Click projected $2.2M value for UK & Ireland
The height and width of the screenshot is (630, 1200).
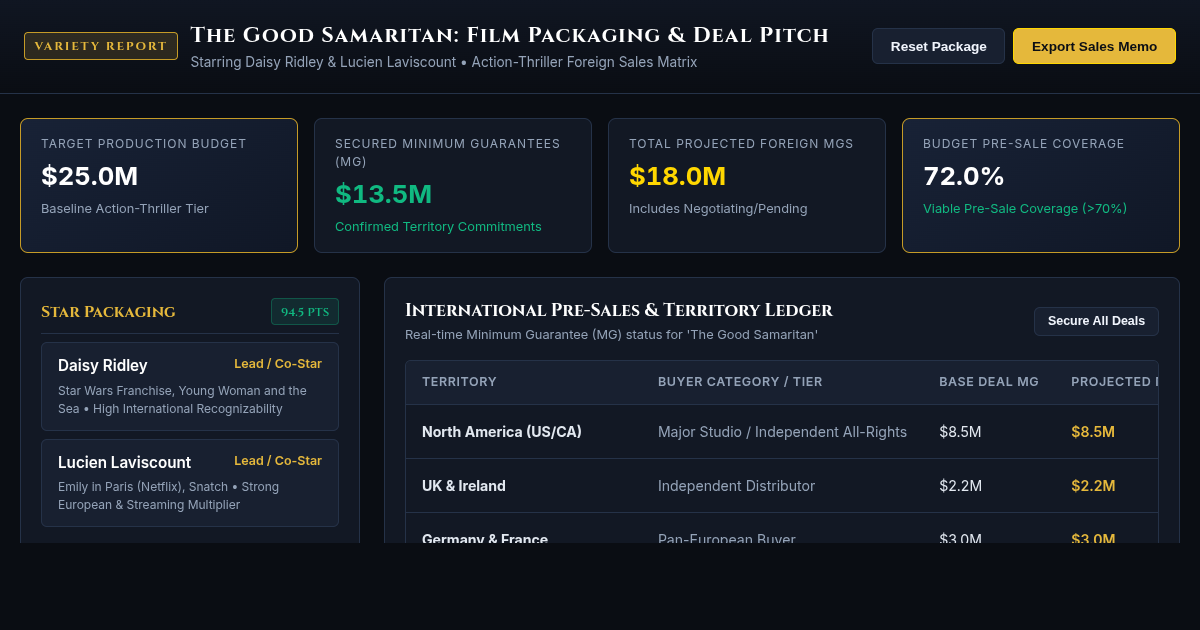click(x=1093, y=486)
